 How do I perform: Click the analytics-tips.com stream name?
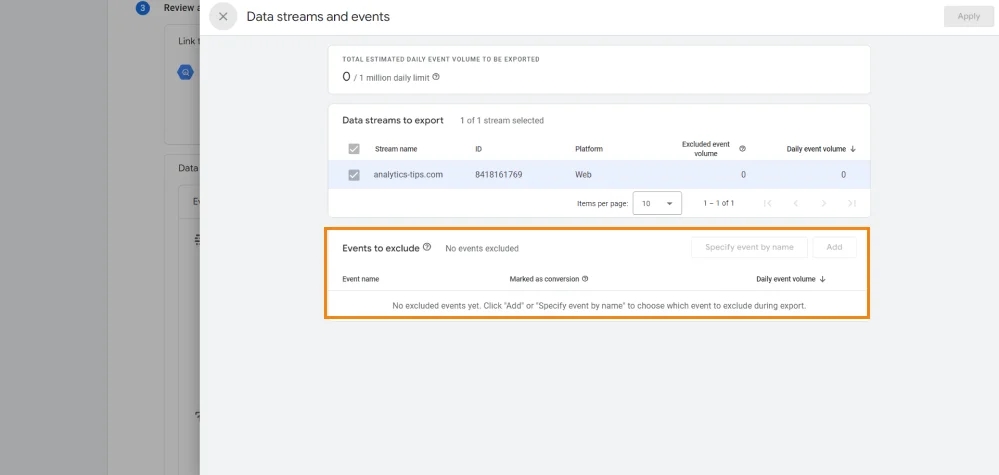(408, 174)
